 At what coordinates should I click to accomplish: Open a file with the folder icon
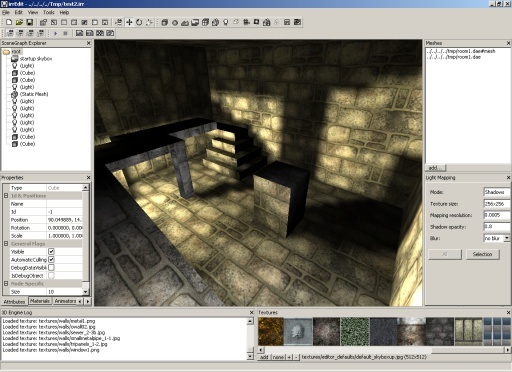[19, 22]
